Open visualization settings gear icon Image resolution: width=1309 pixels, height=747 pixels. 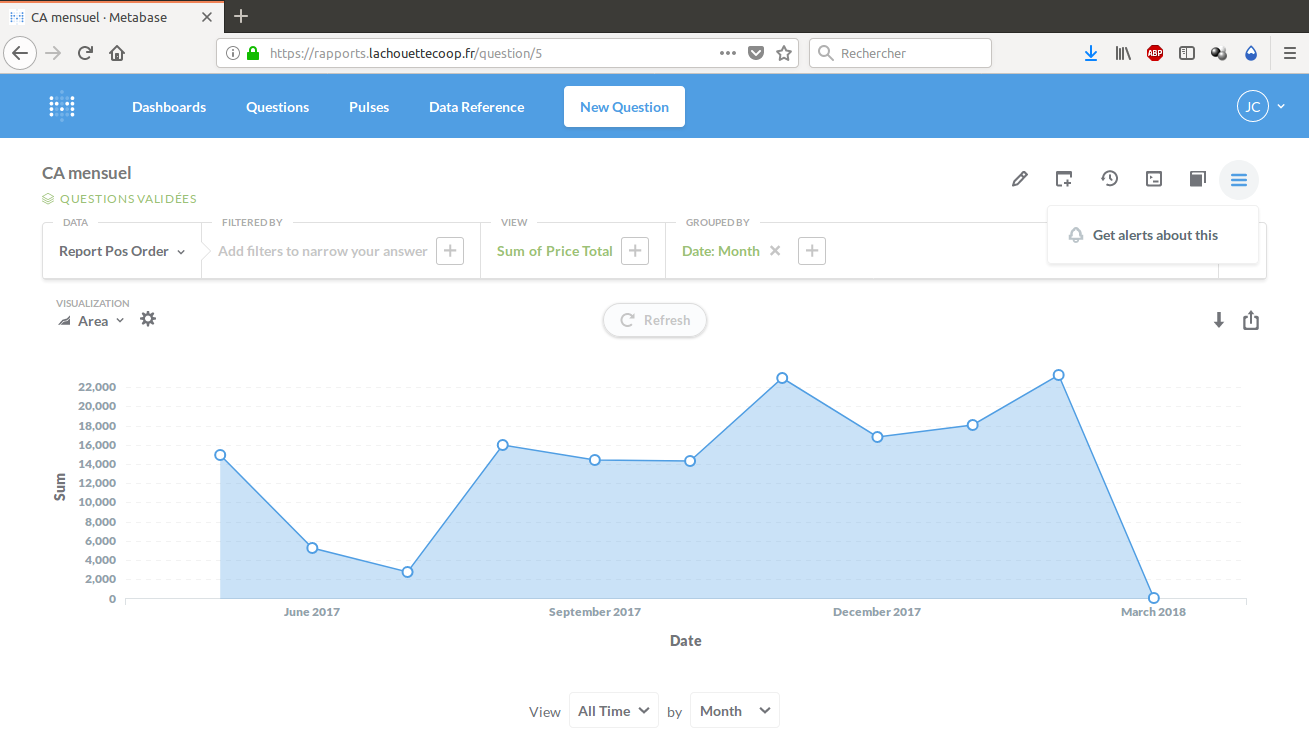tap(148, 320)
